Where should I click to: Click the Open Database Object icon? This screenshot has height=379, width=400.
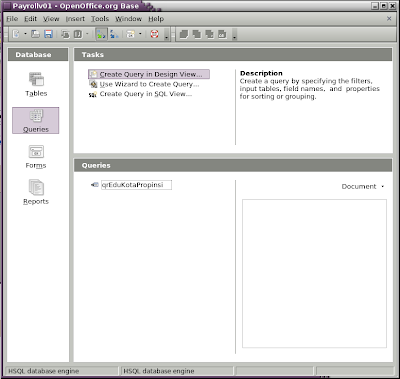(x=184, y=34)
